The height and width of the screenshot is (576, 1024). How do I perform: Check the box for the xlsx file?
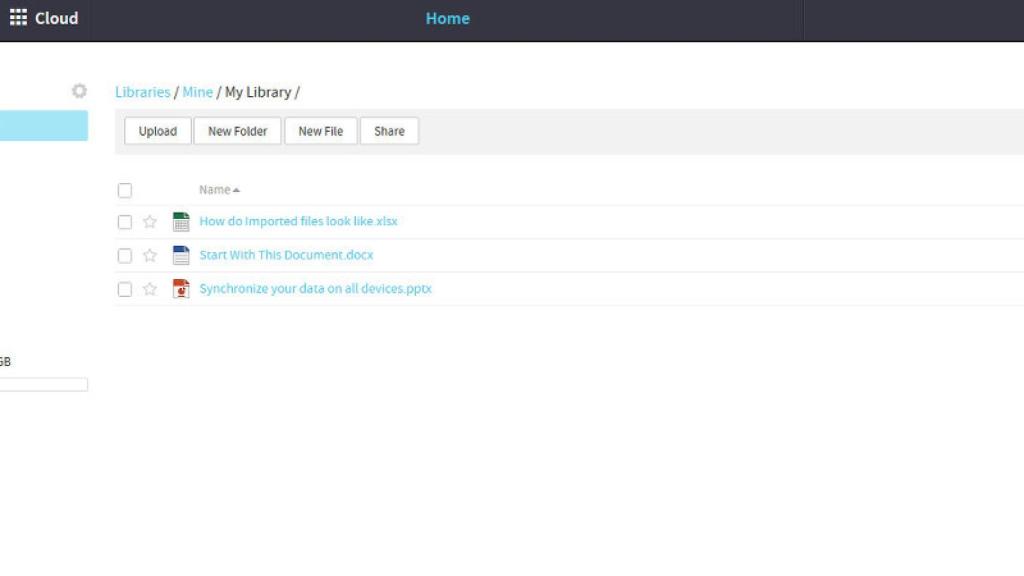pyautogui.click(x=125, y=222)
